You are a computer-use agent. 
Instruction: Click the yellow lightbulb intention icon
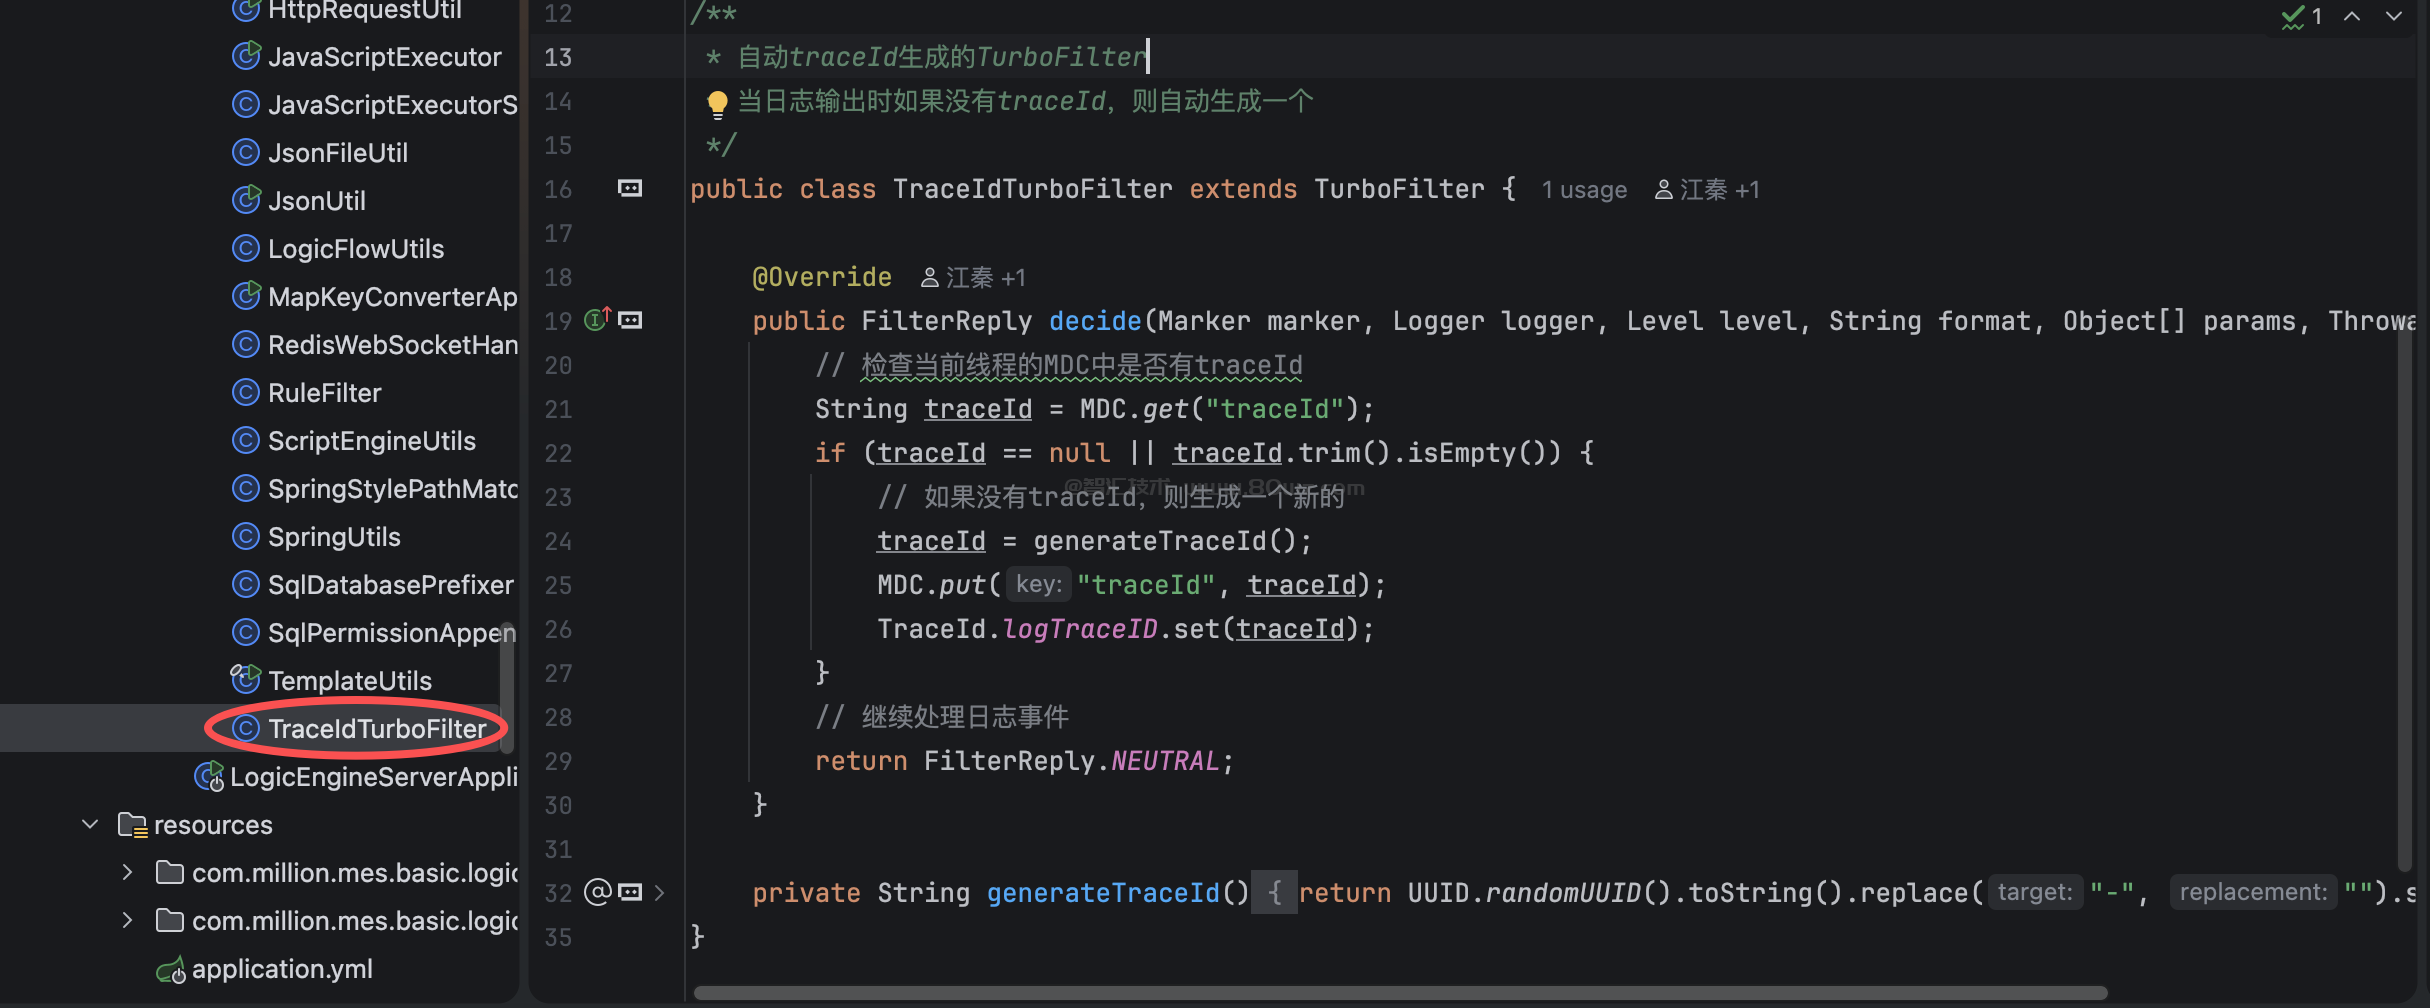(717, 103)
